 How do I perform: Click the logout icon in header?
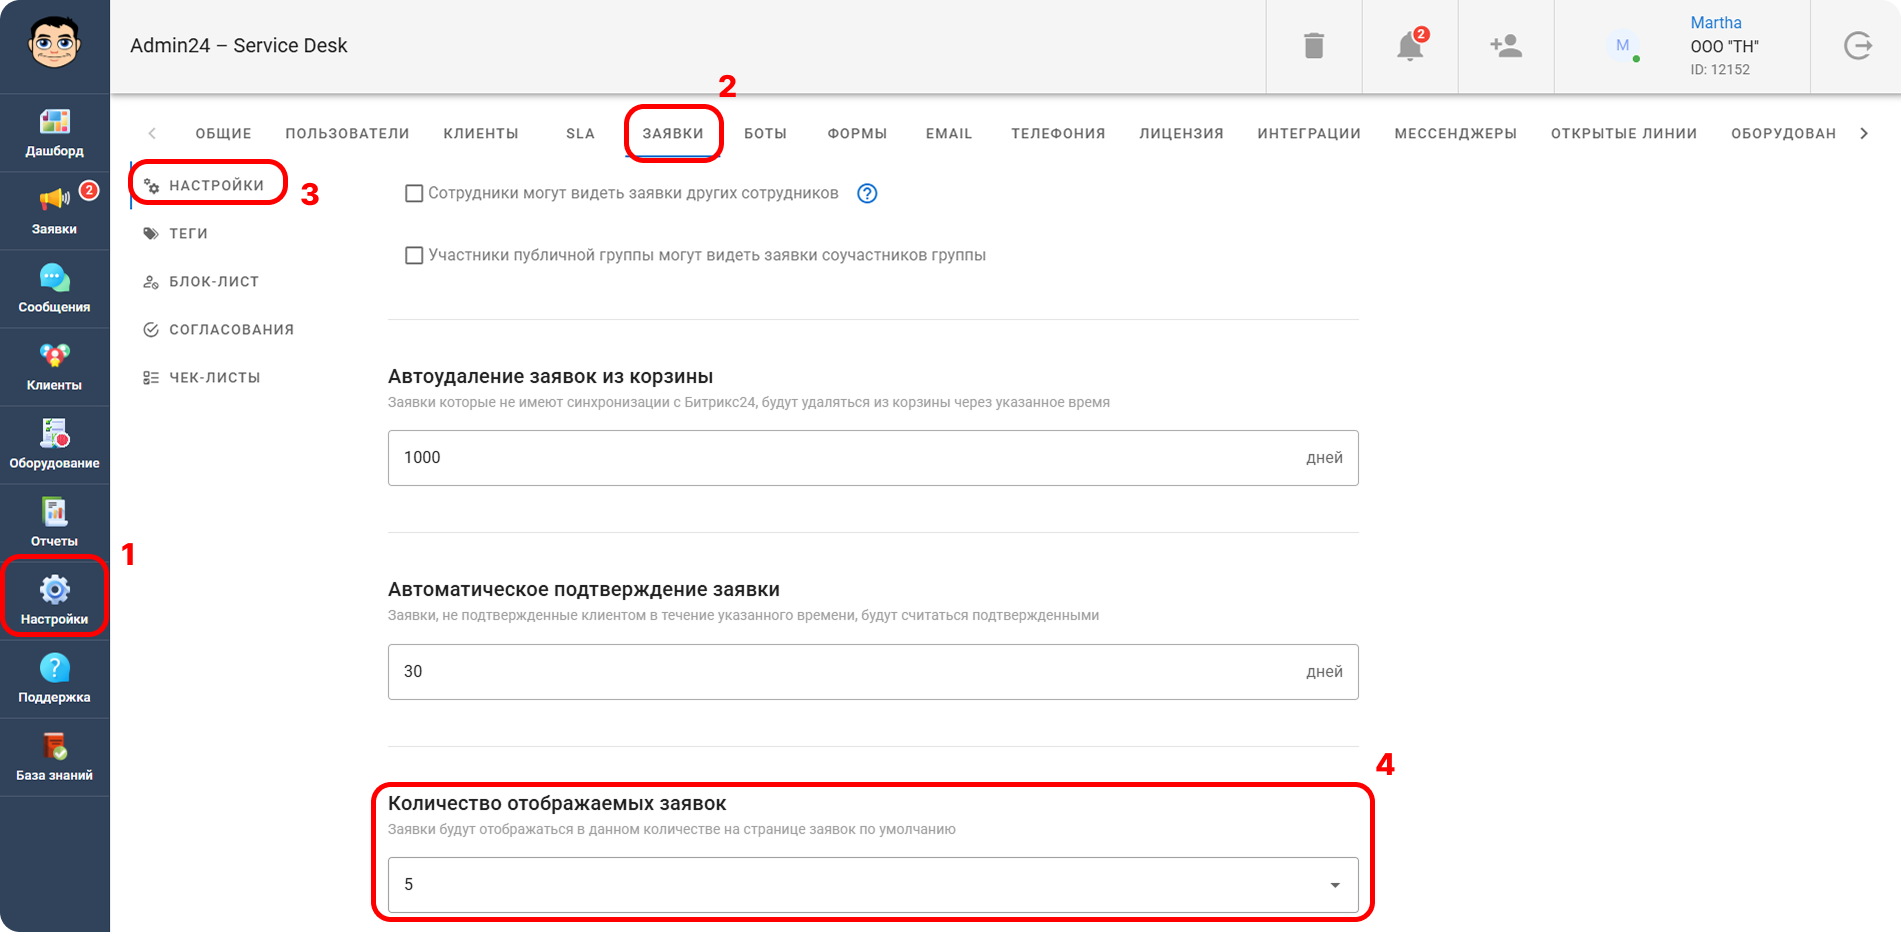pos(1858,46)
